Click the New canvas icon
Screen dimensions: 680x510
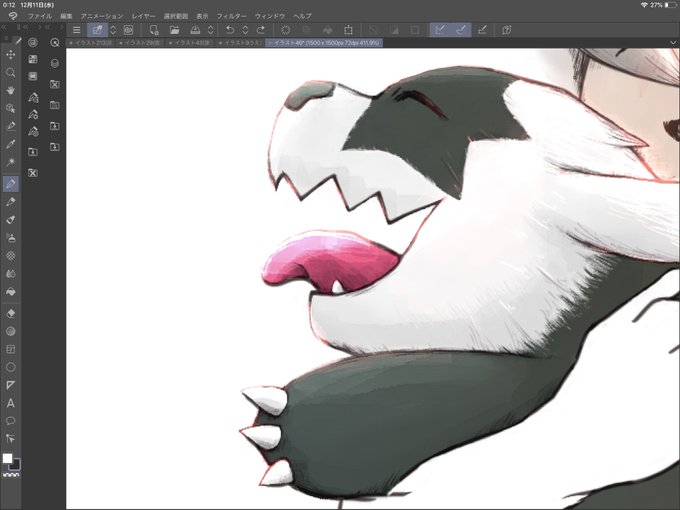pyautogui.click(x=154, y=30)
